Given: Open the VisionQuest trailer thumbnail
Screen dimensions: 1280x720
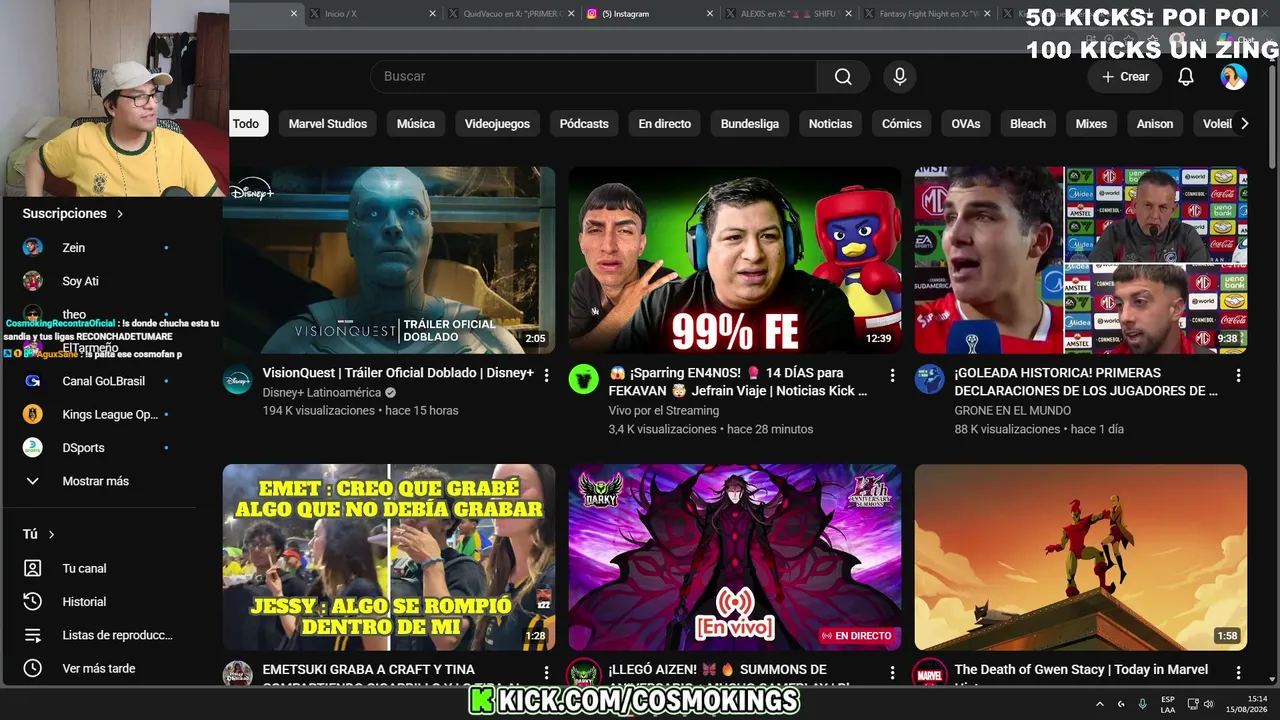Looking at the screenshot, I should [x=389, y=260].
